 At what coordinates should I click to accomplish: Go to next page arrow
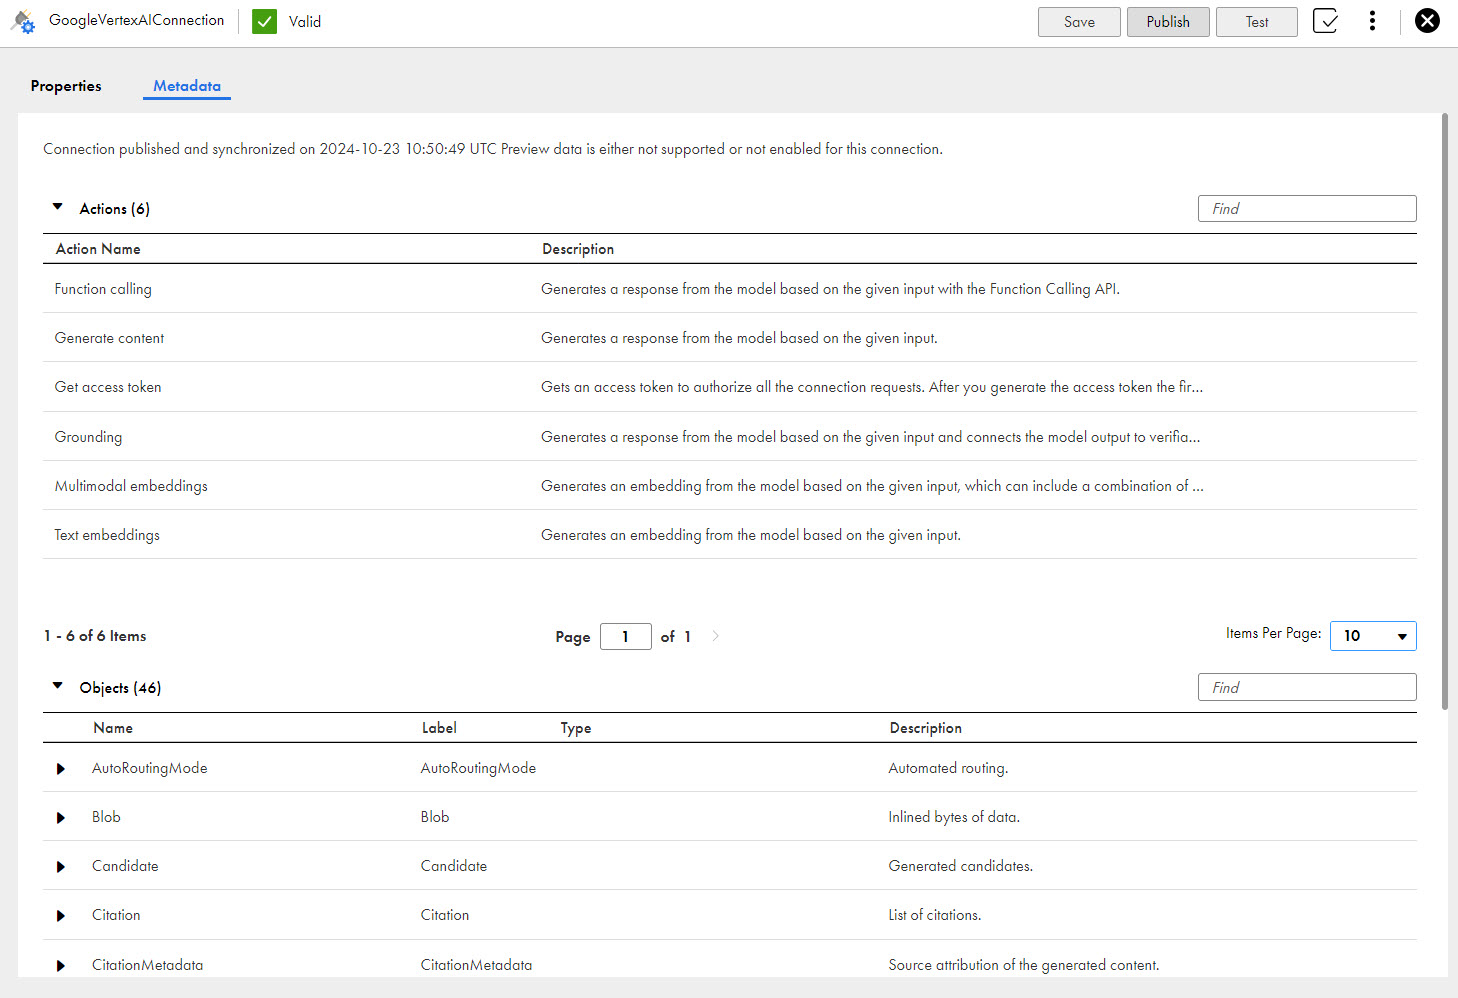715,636
